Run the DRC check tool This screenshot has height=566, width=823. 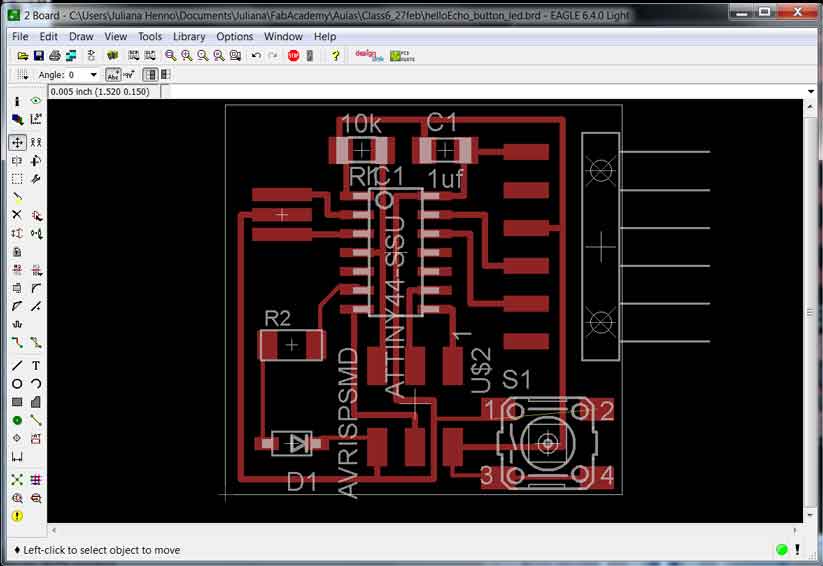click(36, 498)
